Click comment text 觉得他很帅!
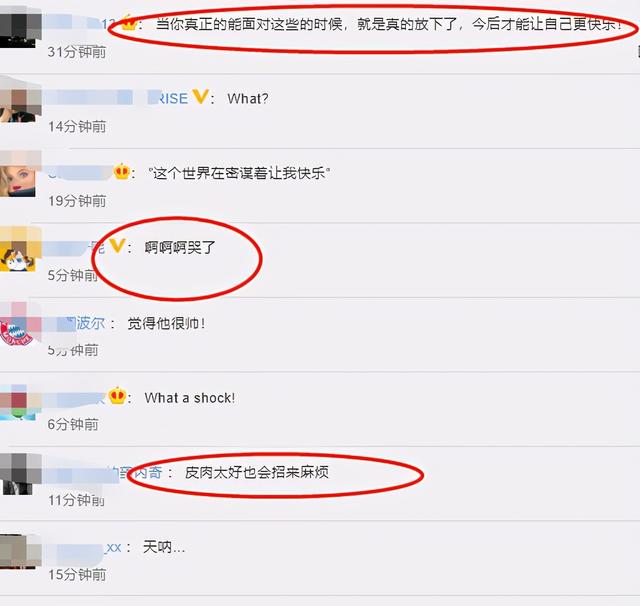Image resolution: width=640 pixels, height=606 pixels. click(x=166, y=324)
